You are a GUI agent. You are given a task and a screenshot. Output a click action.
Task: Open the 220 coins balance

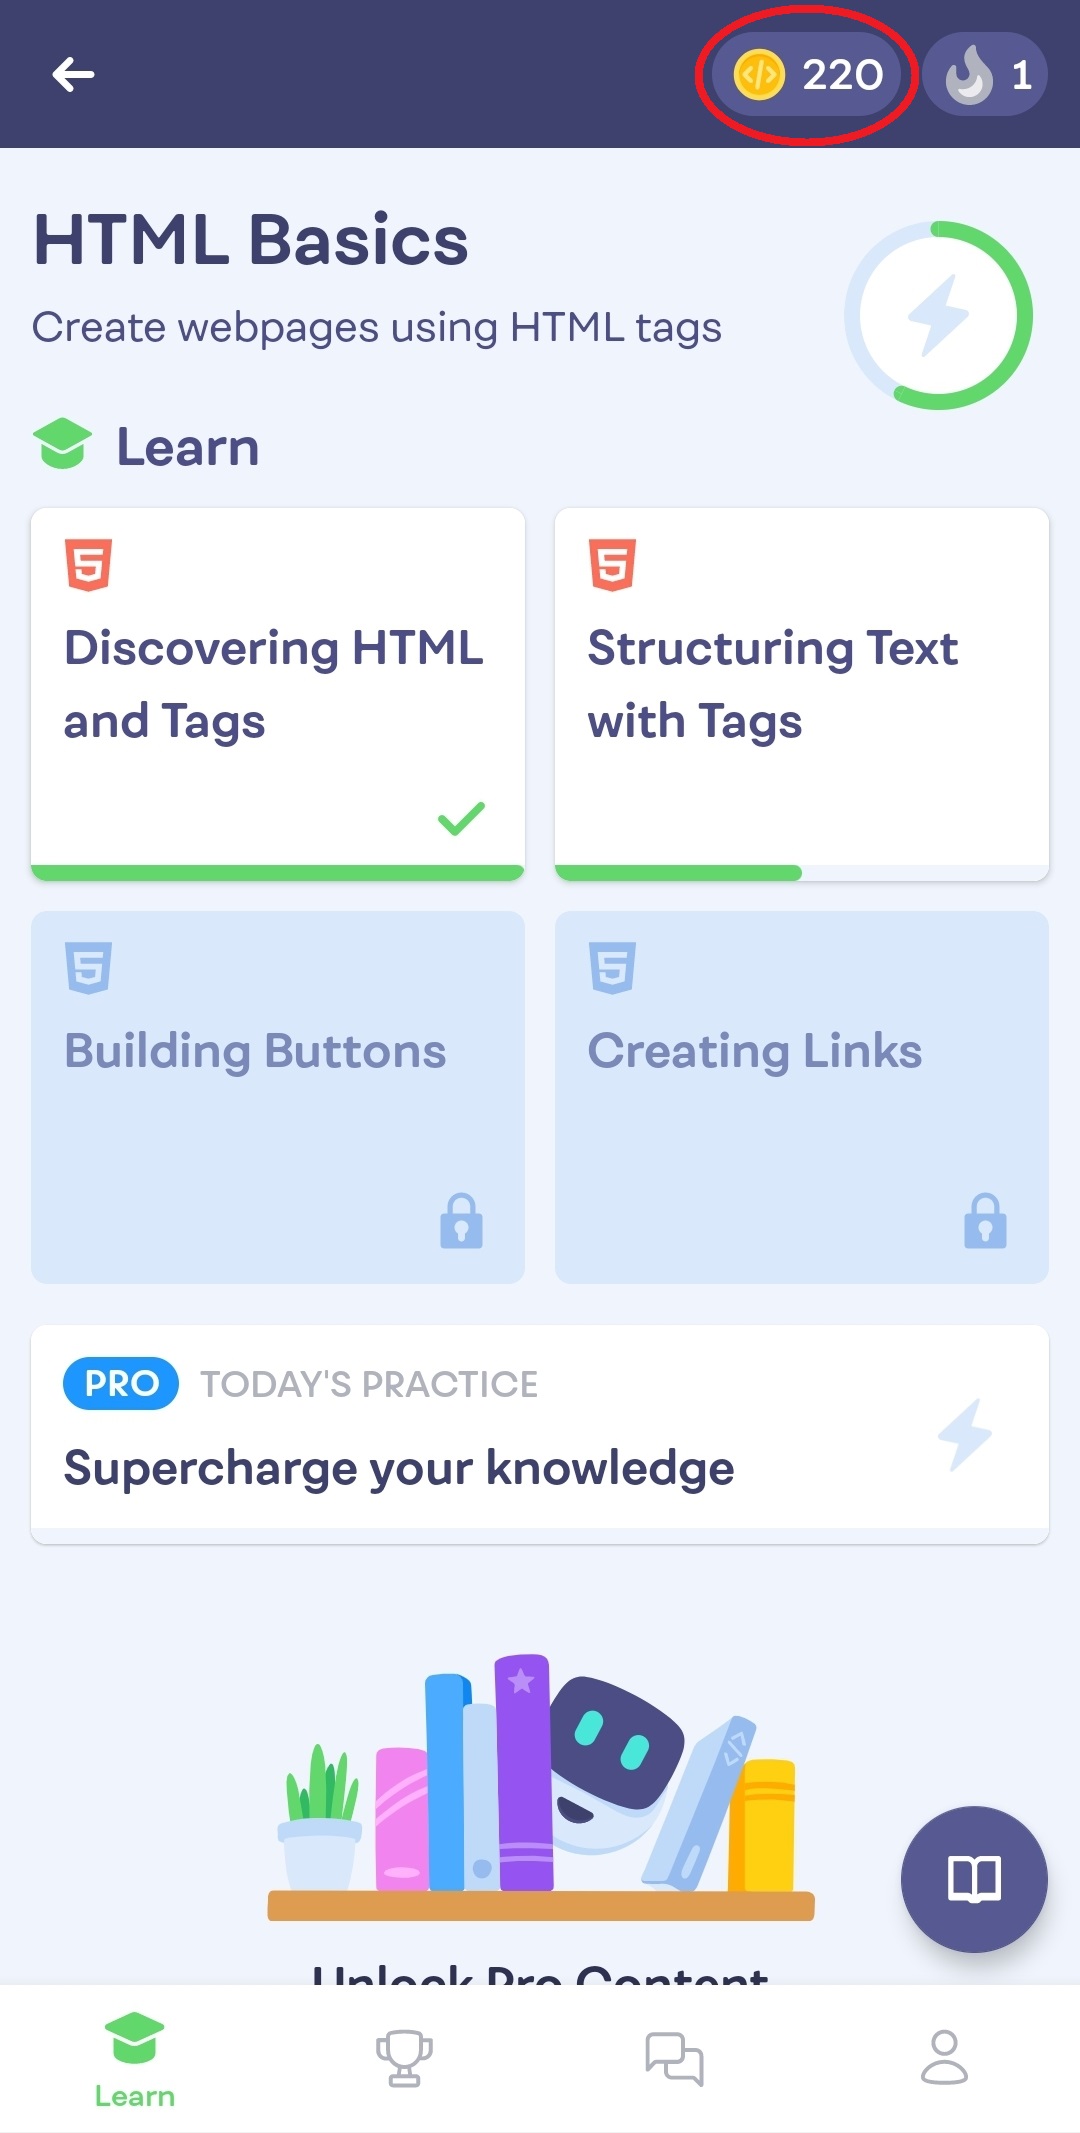click(x=808, y=75)
